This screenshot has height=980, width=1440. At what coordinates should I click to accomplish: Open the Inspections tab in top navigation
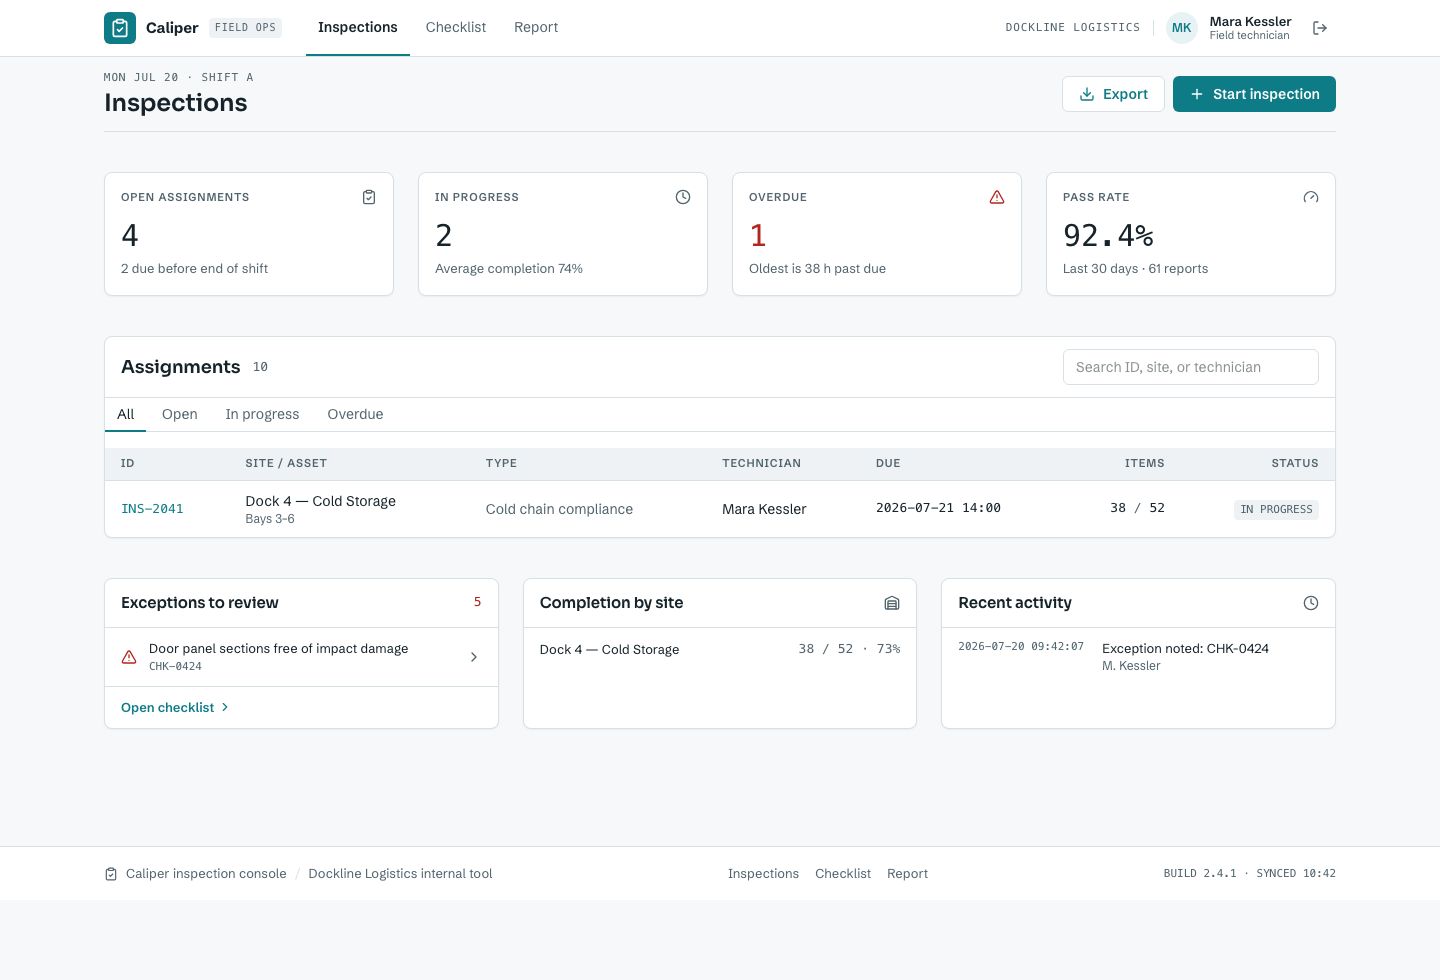(x=358, y=28)
